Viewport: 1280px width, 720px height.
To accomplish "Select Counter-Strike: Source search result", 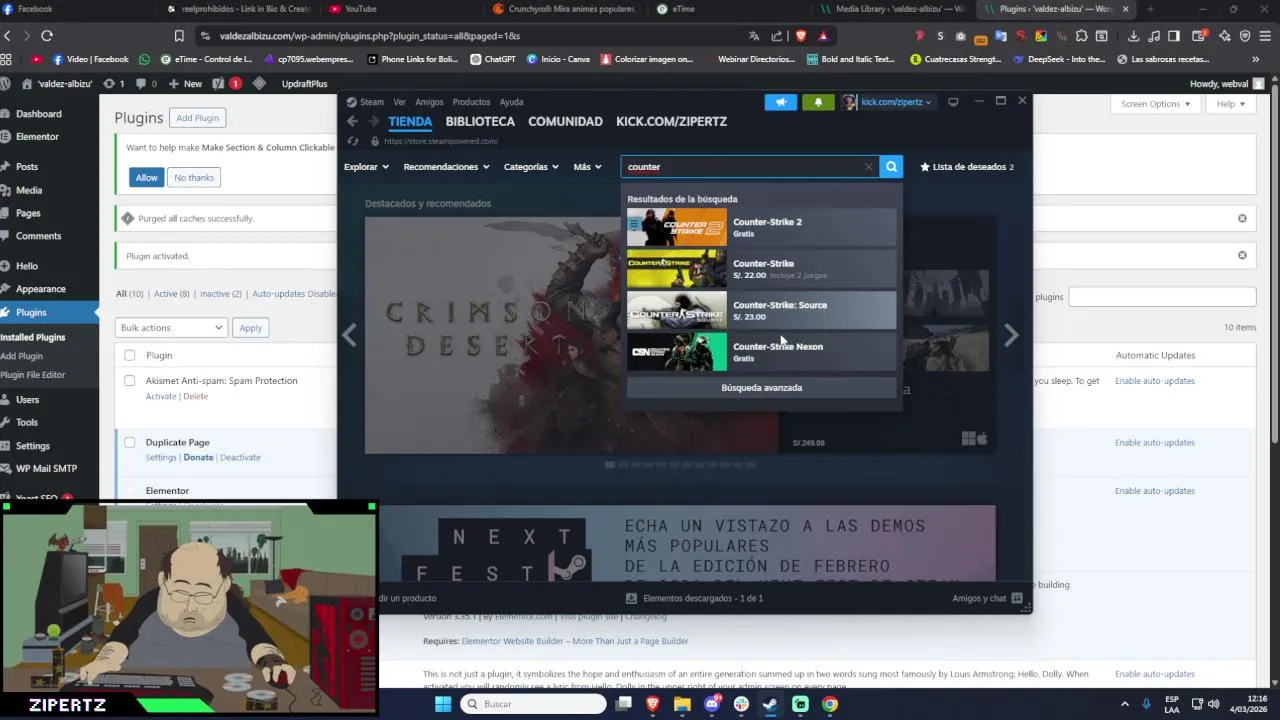I will click(x=762, y=311).
